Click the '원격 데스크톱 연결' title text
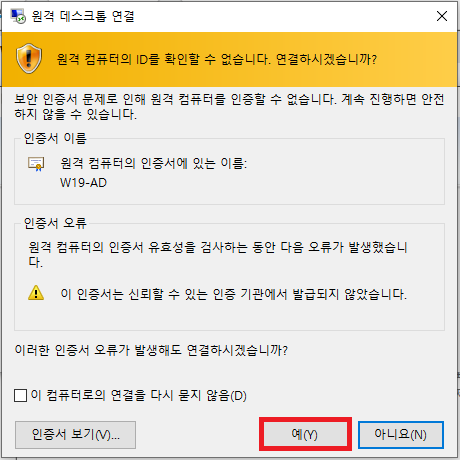The height and width of the screenshot is (460, 460). pyautogui.click(x=83, y=16)
